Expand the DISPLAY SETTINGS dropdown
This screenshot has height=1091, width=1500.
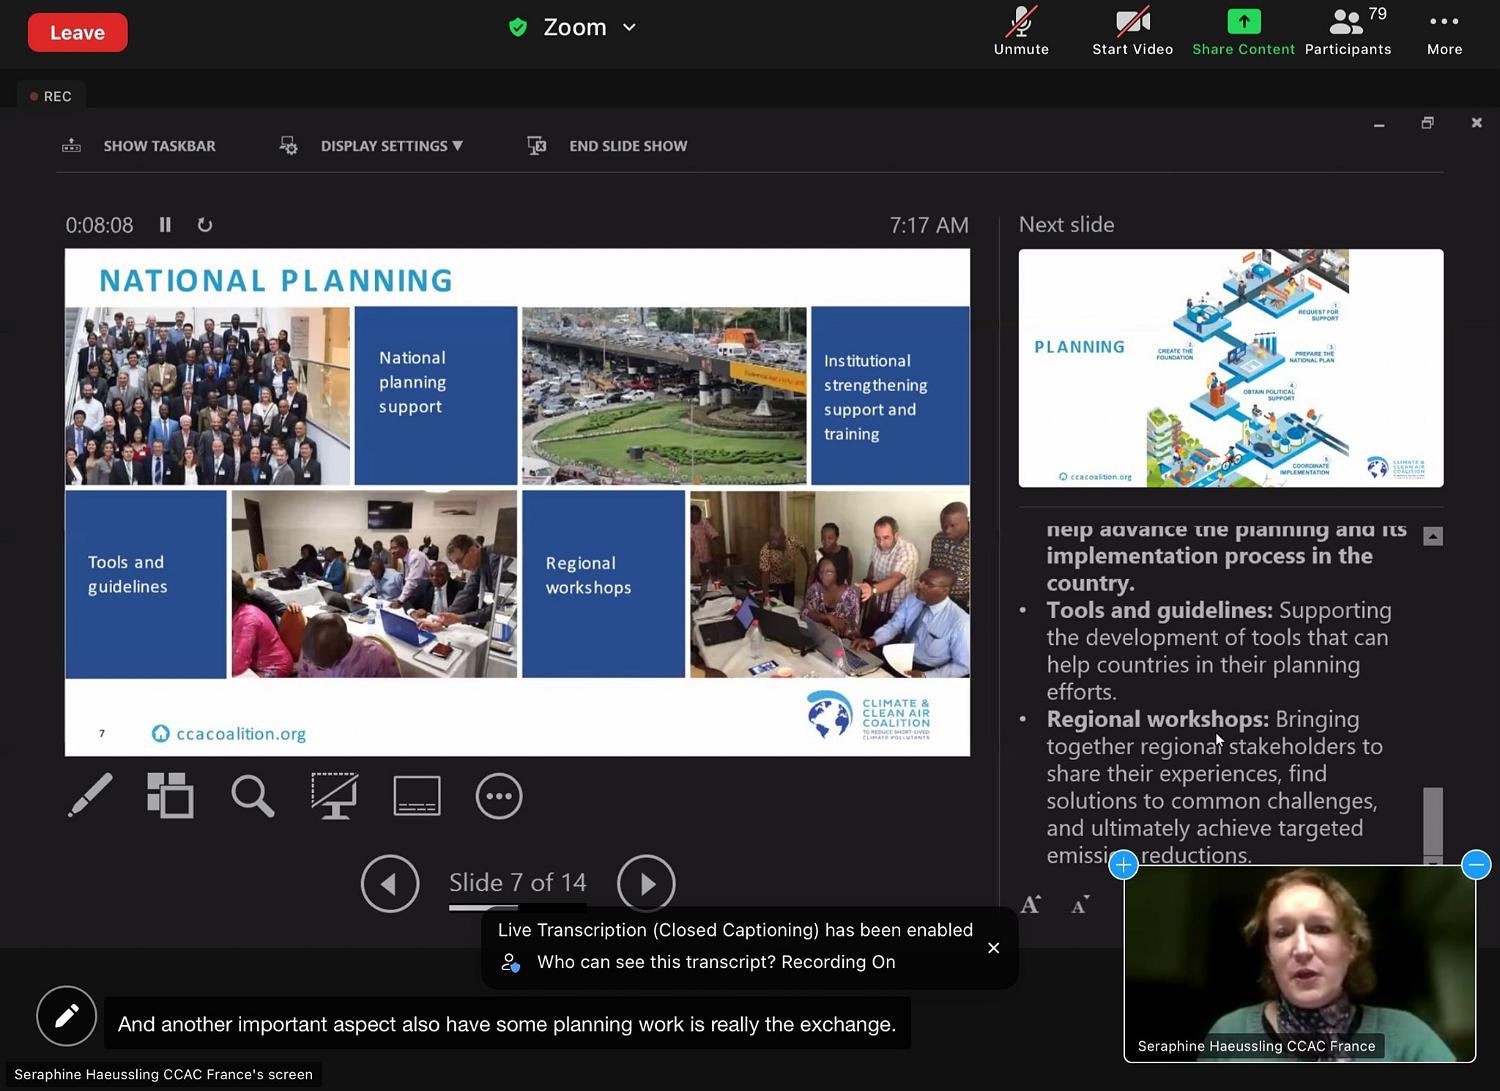(371, 146)
